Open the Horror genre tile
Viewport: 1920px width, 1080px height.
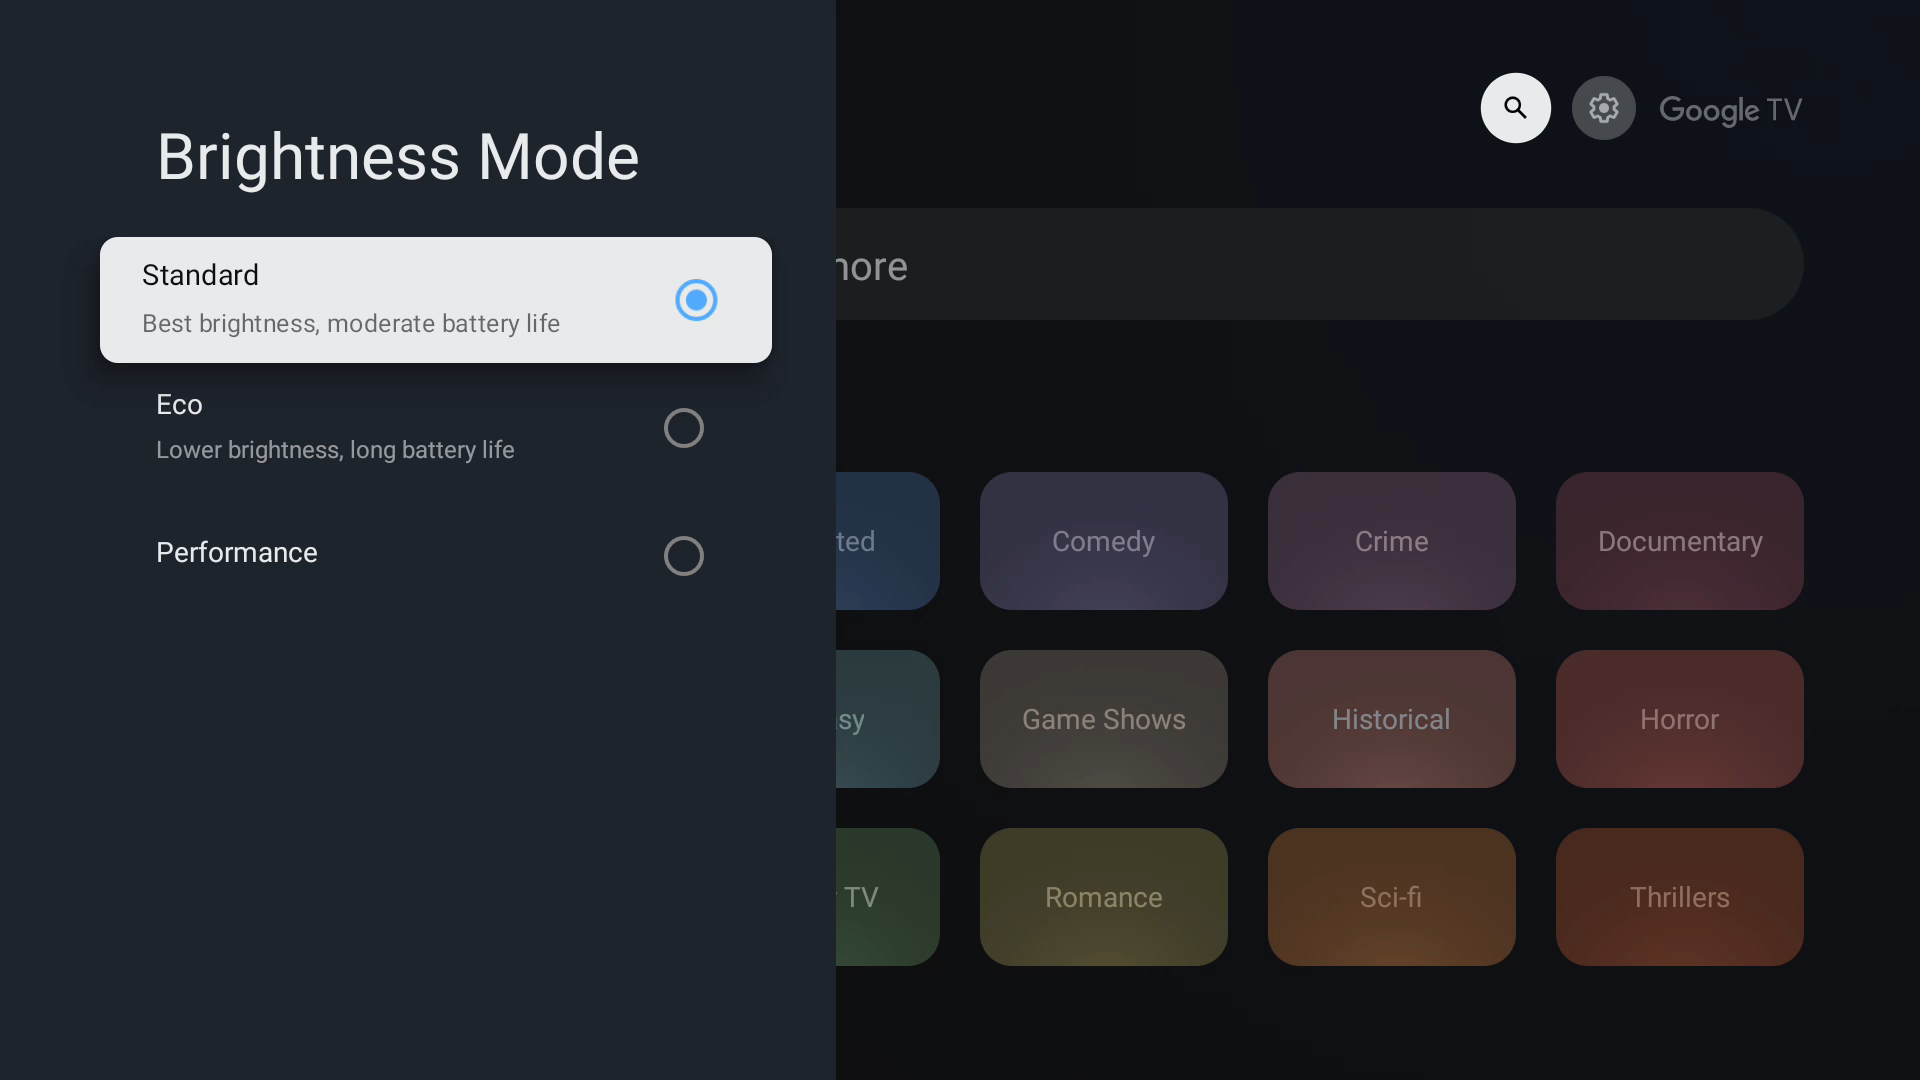tap(1679, 719)
